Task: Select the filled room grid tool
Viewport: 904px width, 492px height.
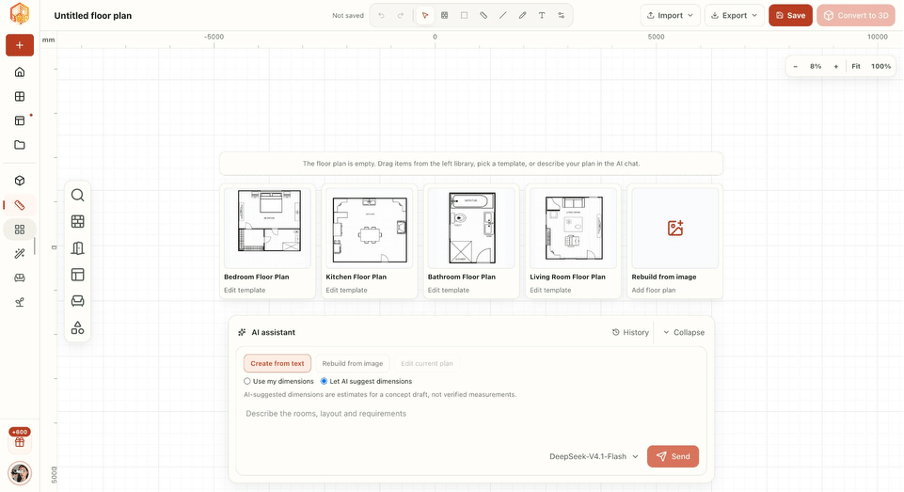Action: (445, 16)
